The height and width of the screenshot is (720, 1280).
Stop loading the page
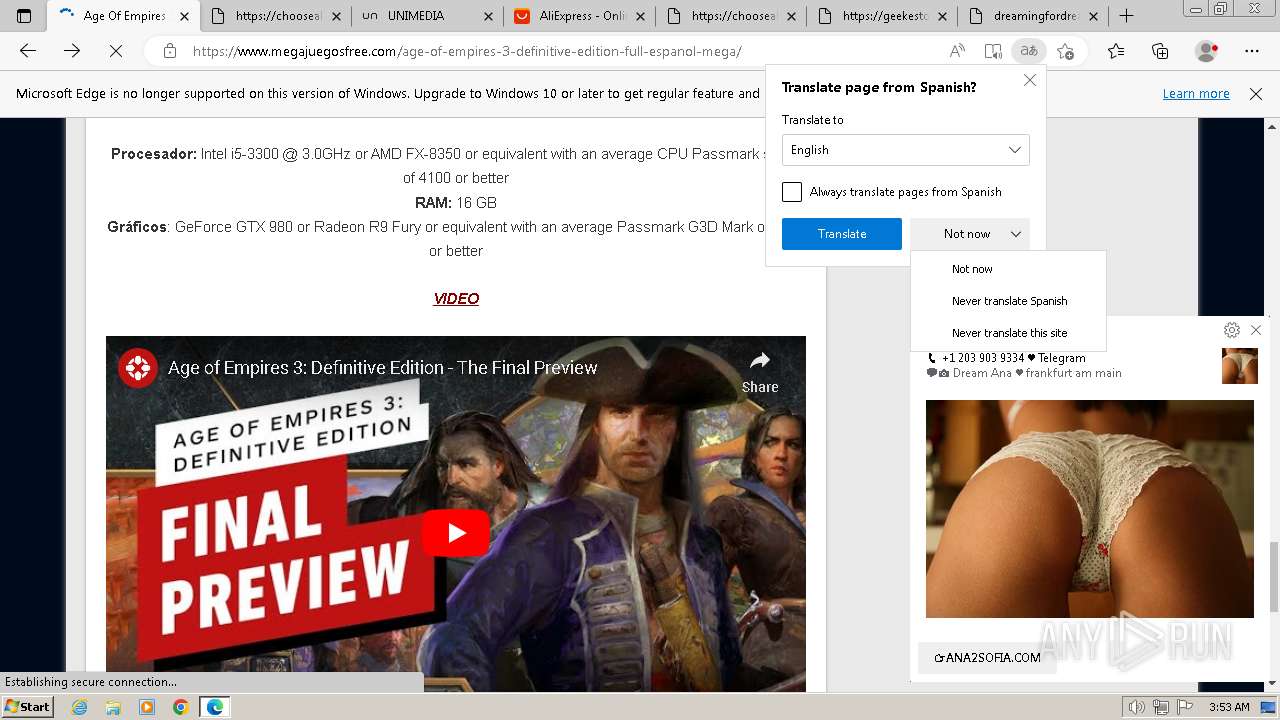click(116, 51)
